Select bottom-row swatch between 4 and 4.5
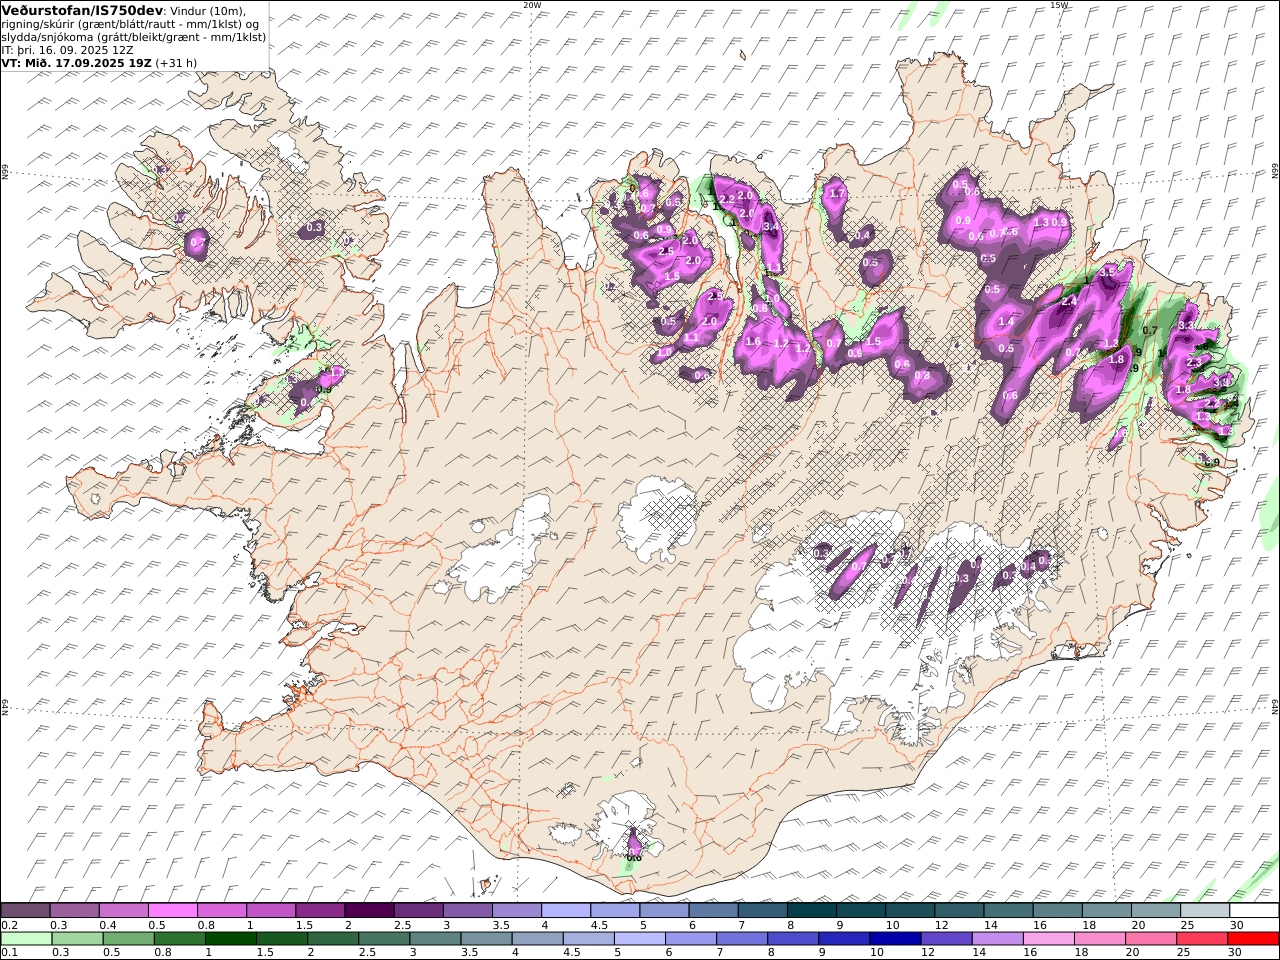Image resolution: width=1280 pixels, height=960 pixels. pyautogui.click(x=537, y=939)
